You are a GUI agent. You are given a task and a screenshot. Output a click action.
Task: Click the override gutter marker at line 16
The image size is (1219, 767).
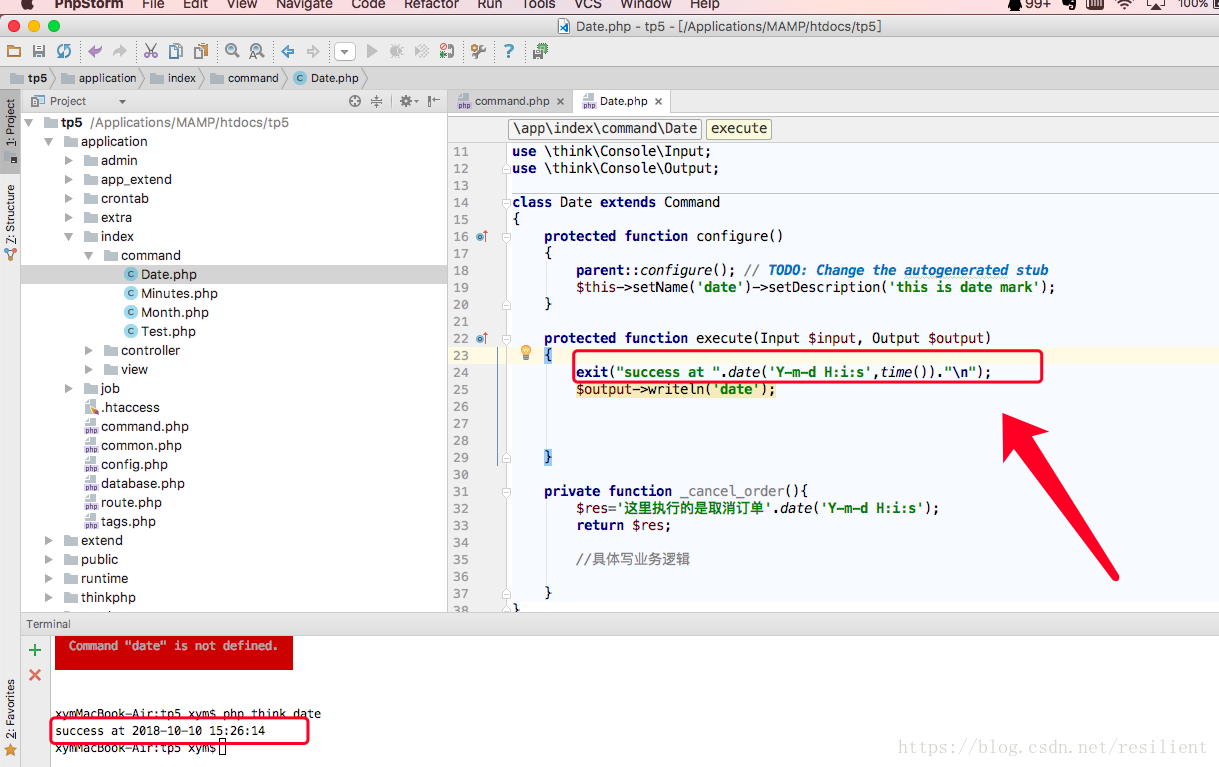pos(481,237)
